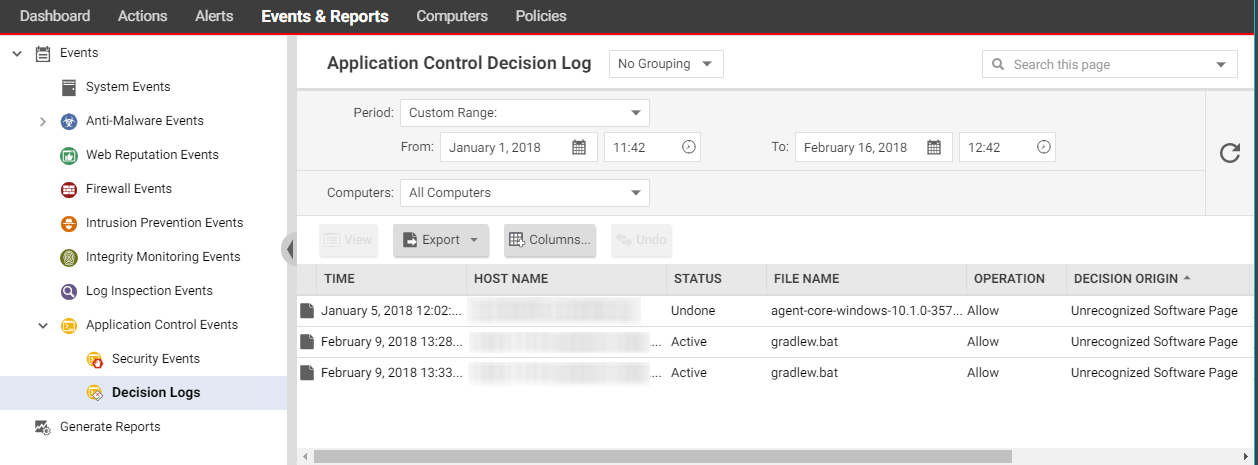
Task: Open the From date calendar picker icon
Action: click(x=579, y=147)
